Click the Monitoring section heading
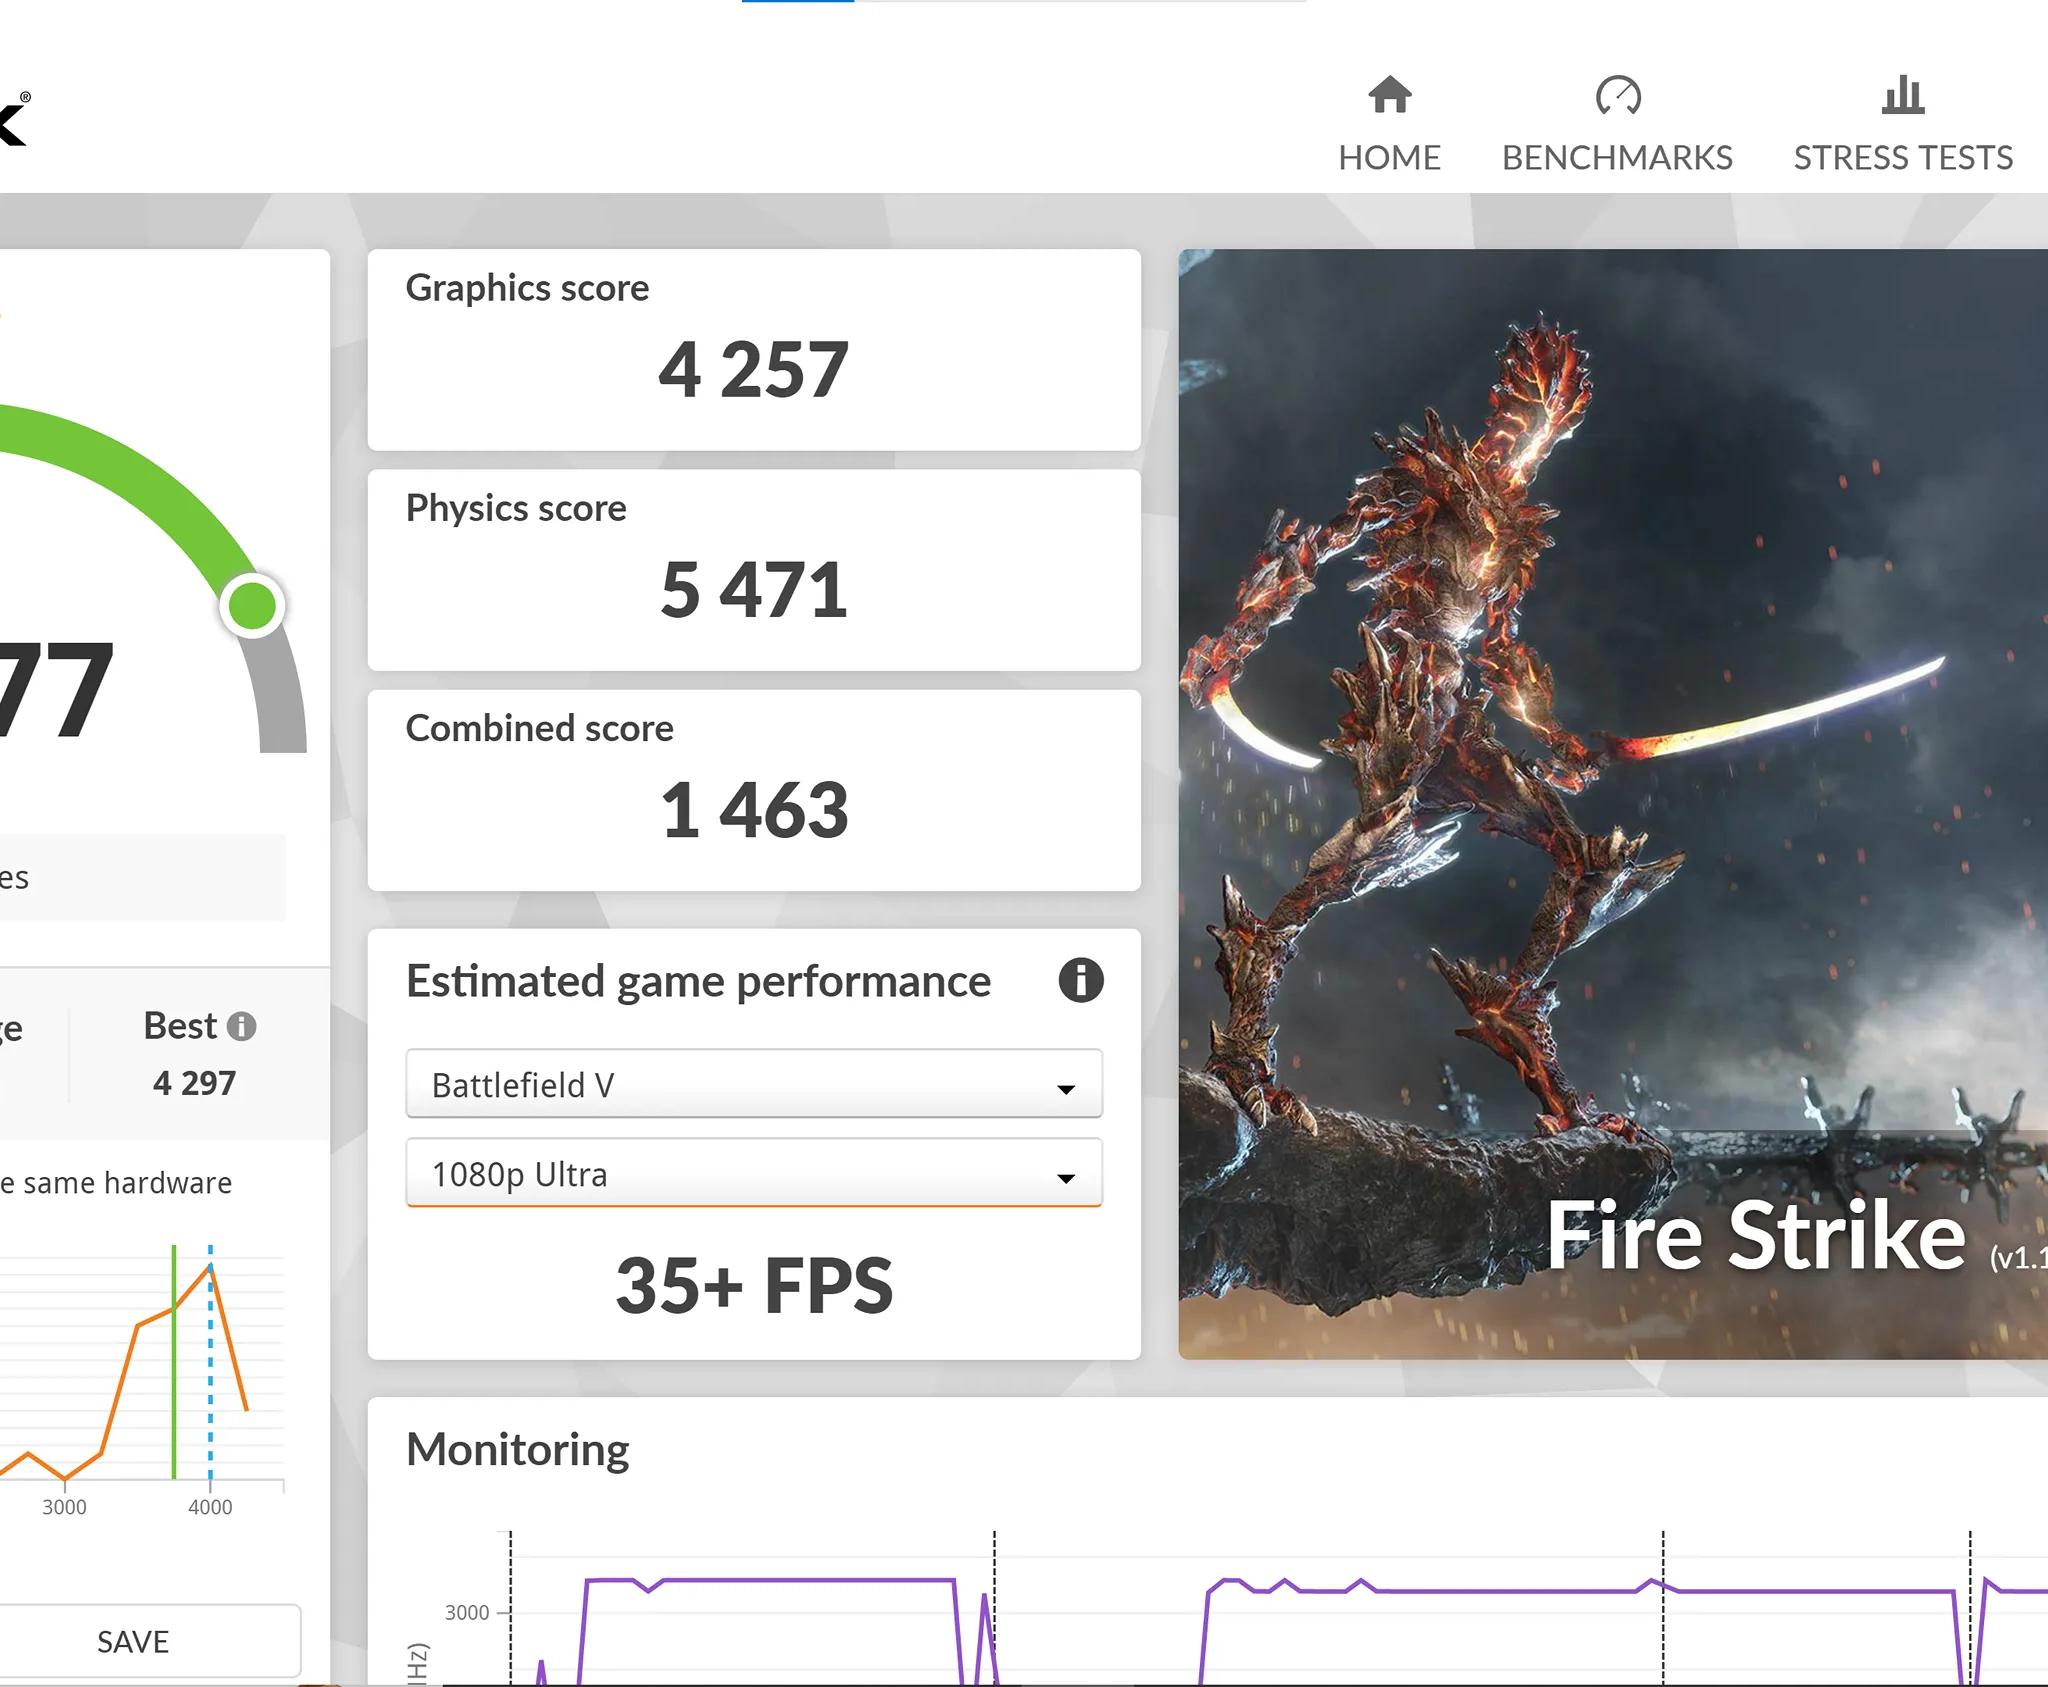Screen dimensions: 2048x1687 [x=518, y=1450]
